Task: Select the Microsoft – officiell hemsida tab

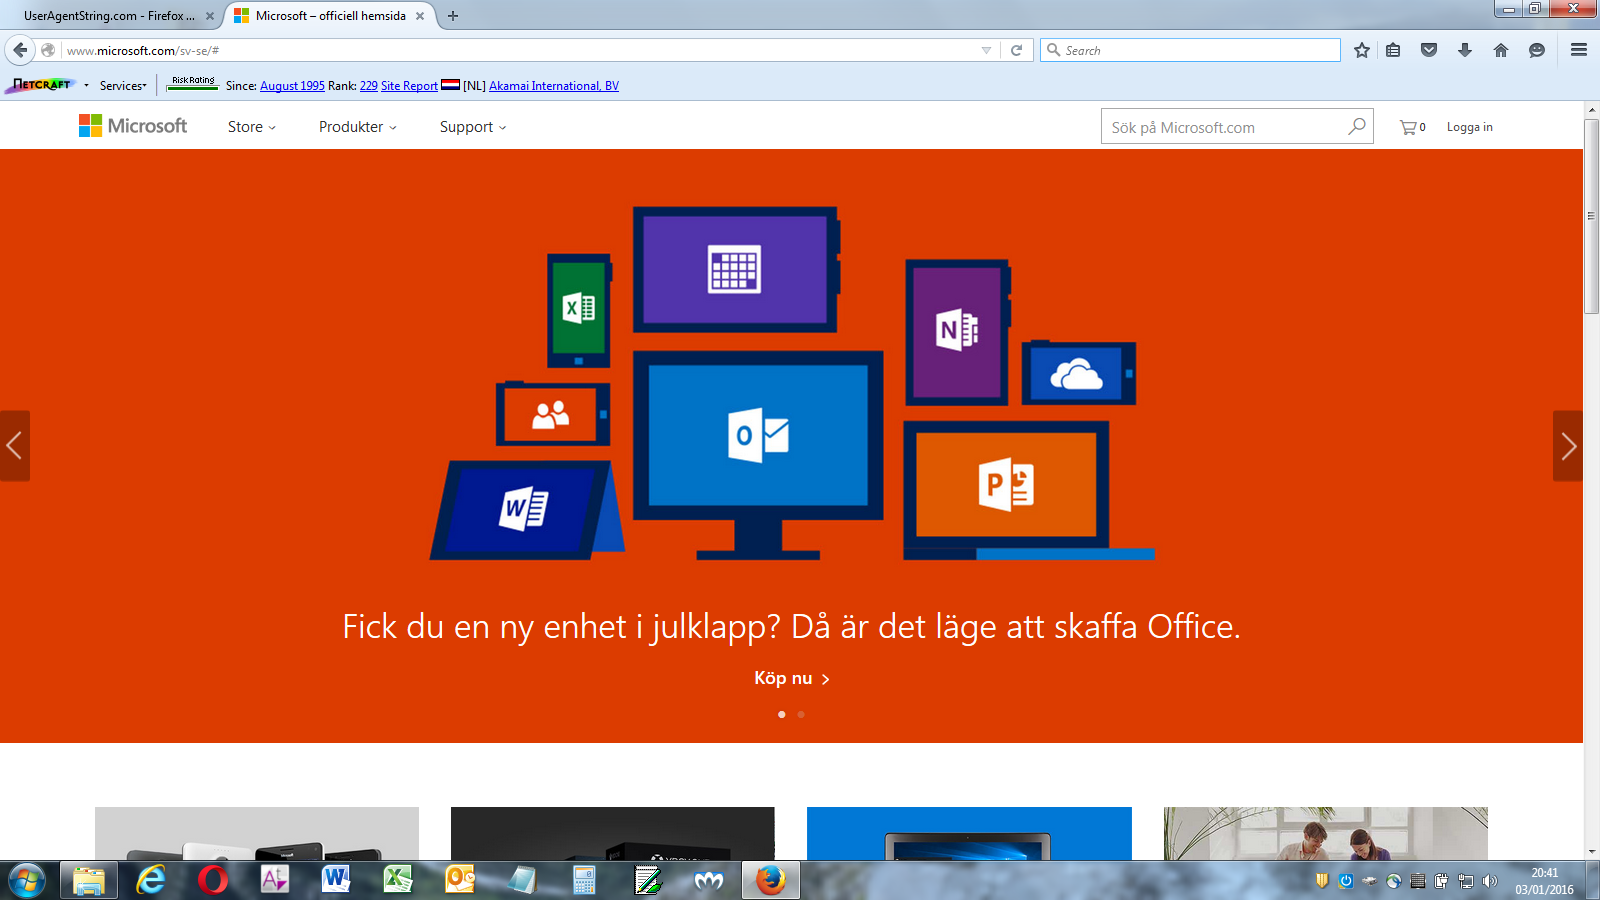Action: point(330,16)
